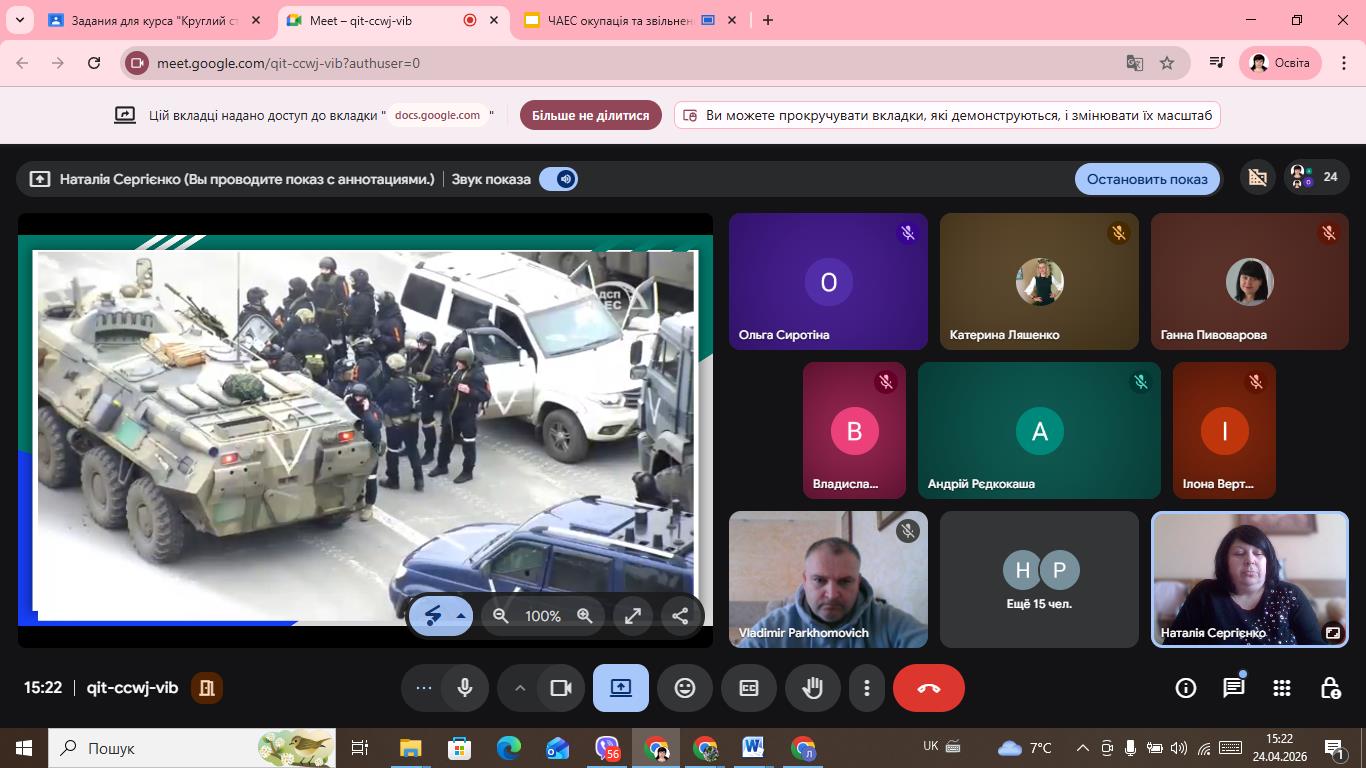Show meeting details info icon

1185,688
